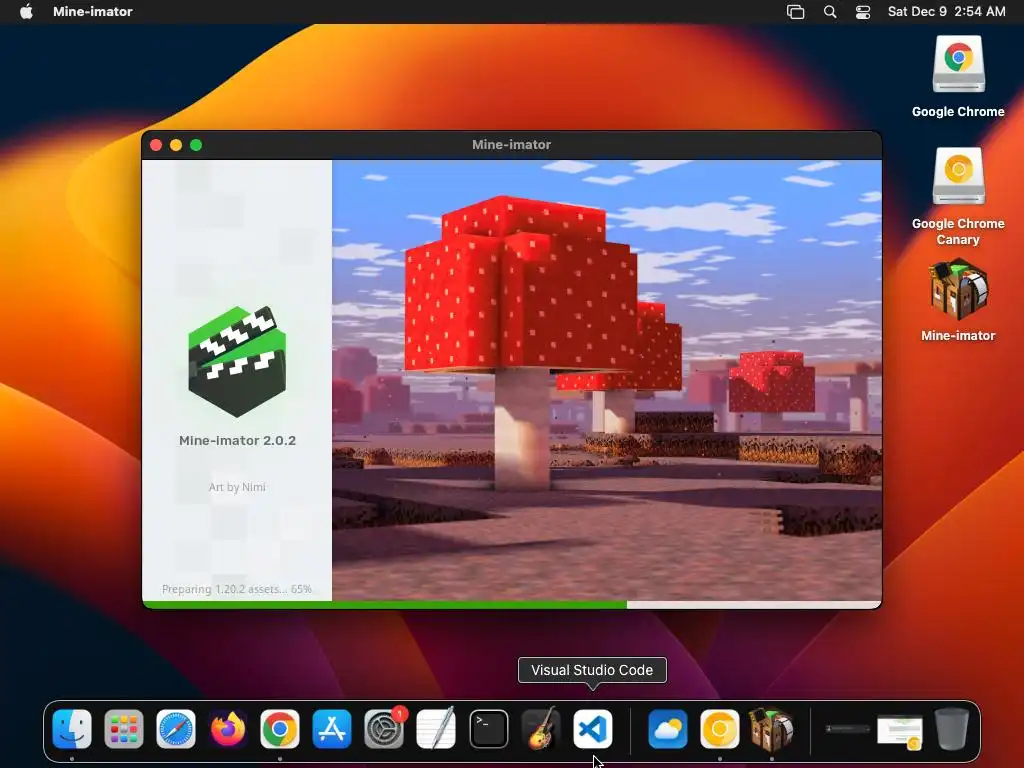The width and height of the screenshot is (1024, 768).
Task: Launch Visual Studio Code from the dock
Action: tap(593, 729)
